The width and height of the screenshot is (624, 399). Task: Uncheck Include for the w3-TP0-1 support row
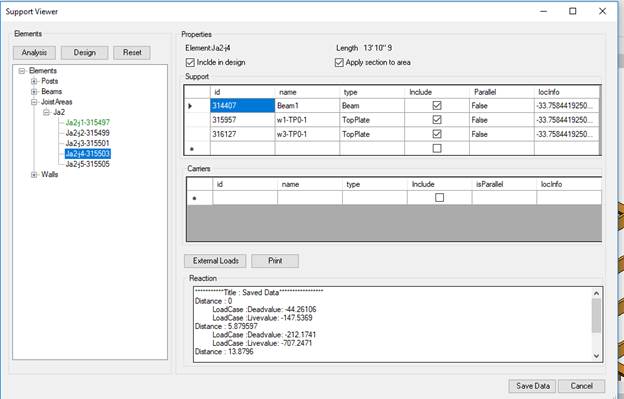click(437, 134)
